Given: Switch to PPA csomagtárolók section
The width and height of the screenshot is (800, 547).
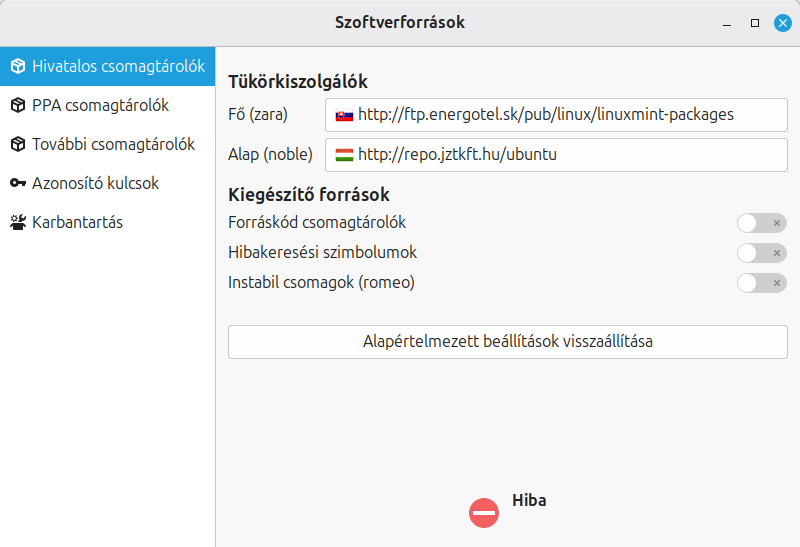Looking at the screenshot, I should click(x=100, y=105).
